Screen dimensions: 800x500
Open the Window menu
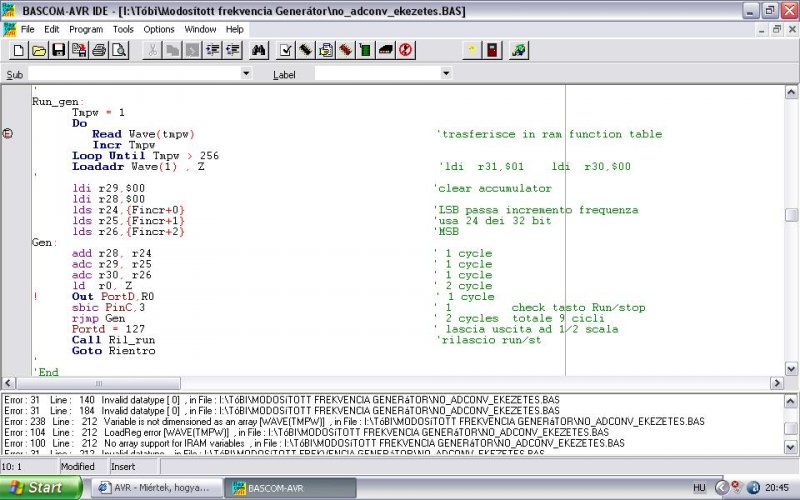point(200,29)
